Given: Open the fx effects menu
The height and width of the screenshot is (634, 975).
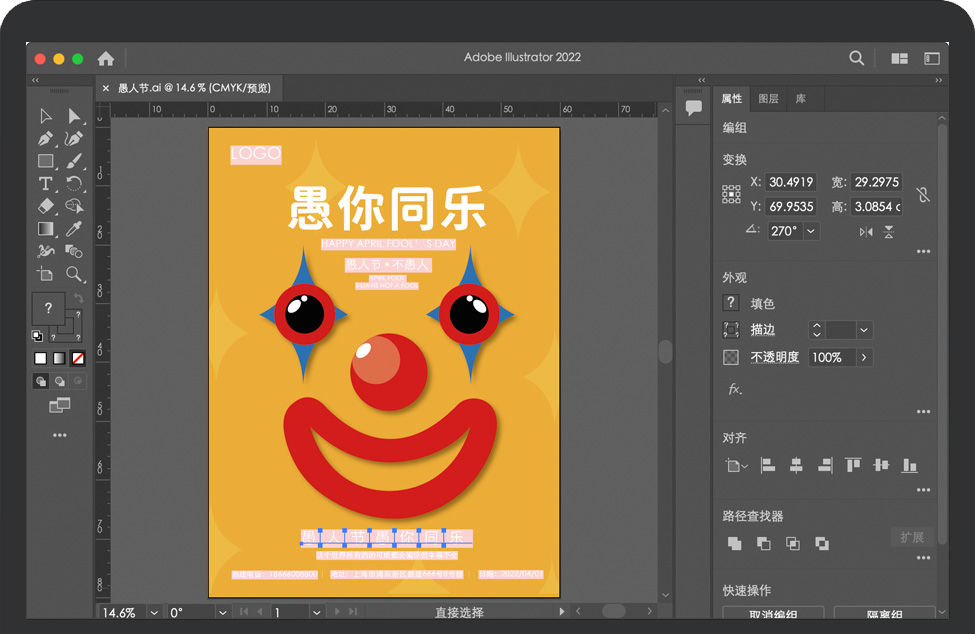Looking at the screenshot, I should click(734, 389).
